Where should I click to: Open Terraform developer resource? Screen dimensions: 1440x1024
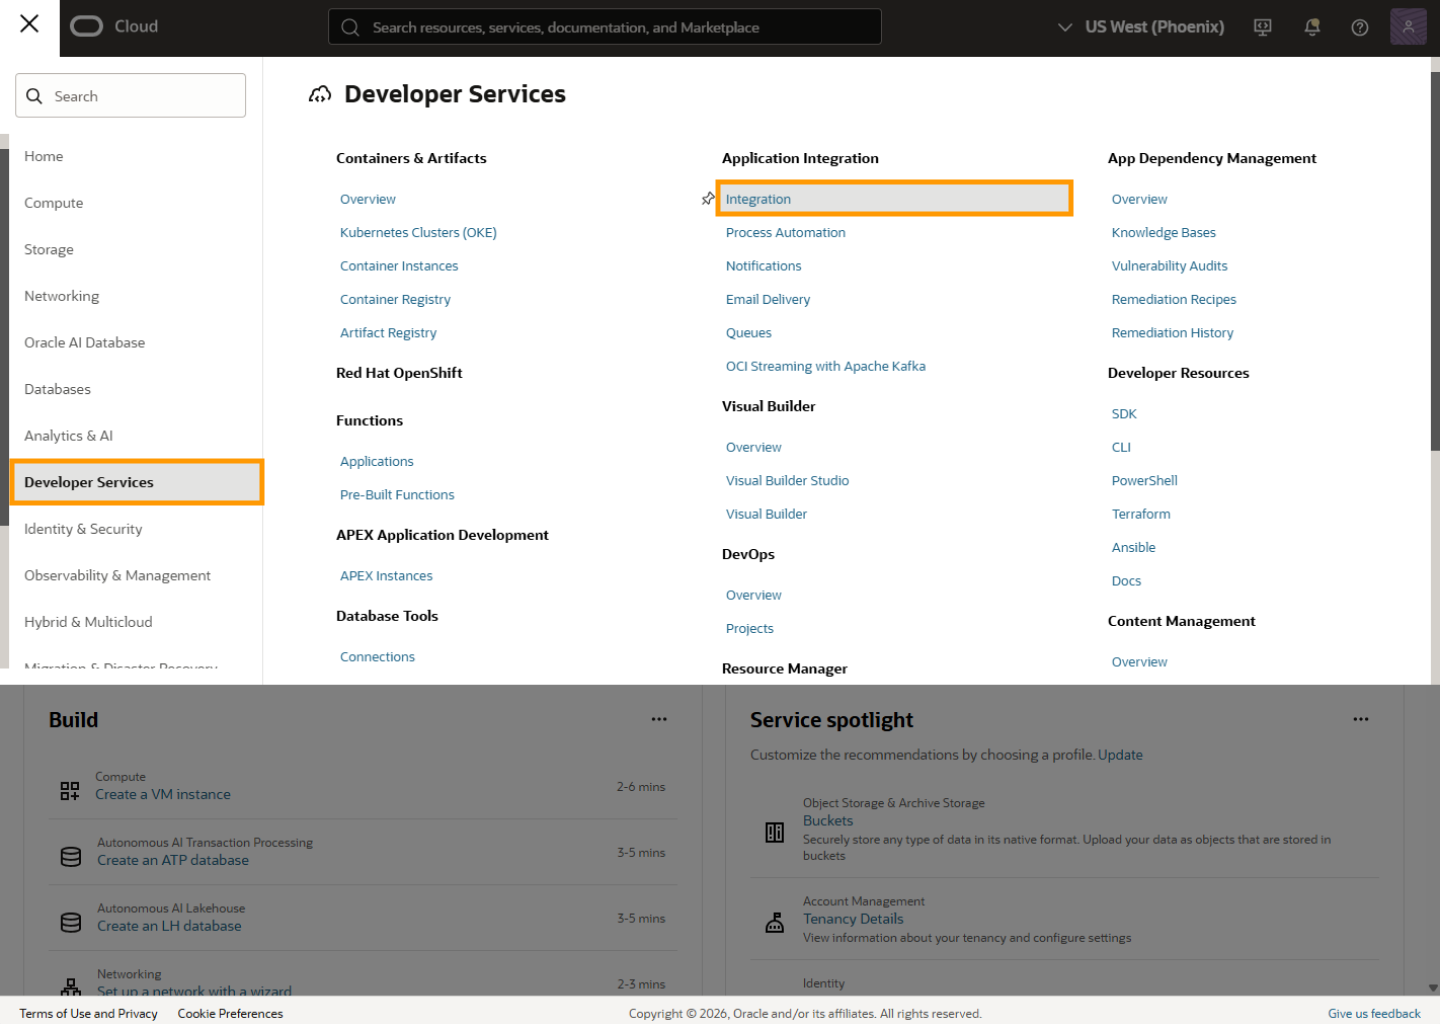[x=1141, y=514]
